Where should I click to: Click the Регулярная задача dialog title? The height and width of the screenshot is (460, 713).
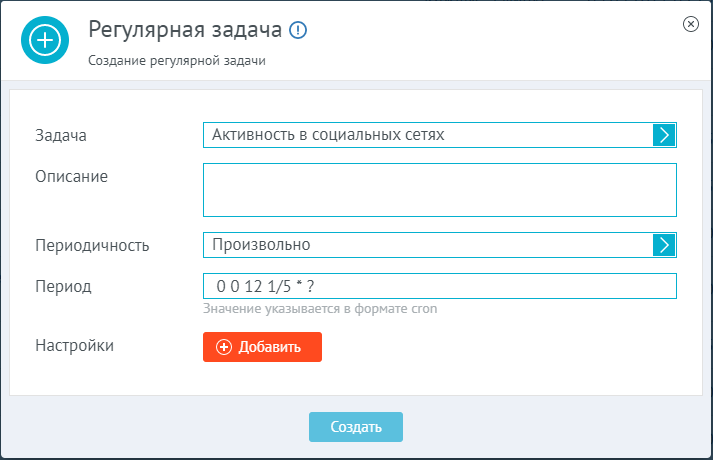click(185, 30)
